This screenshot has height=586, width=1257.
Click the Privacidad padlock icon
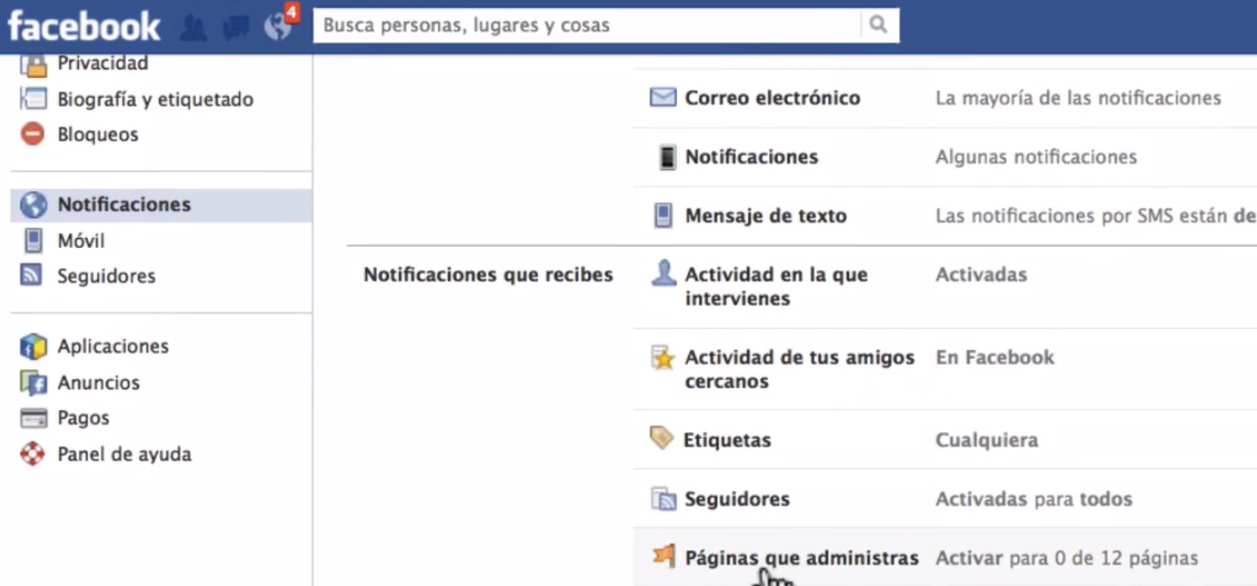coord(33,65)
